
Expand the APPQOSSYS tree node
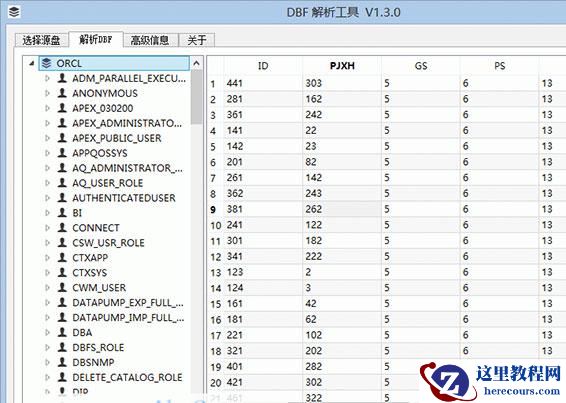pyautogui.click(x=47, y=153)
